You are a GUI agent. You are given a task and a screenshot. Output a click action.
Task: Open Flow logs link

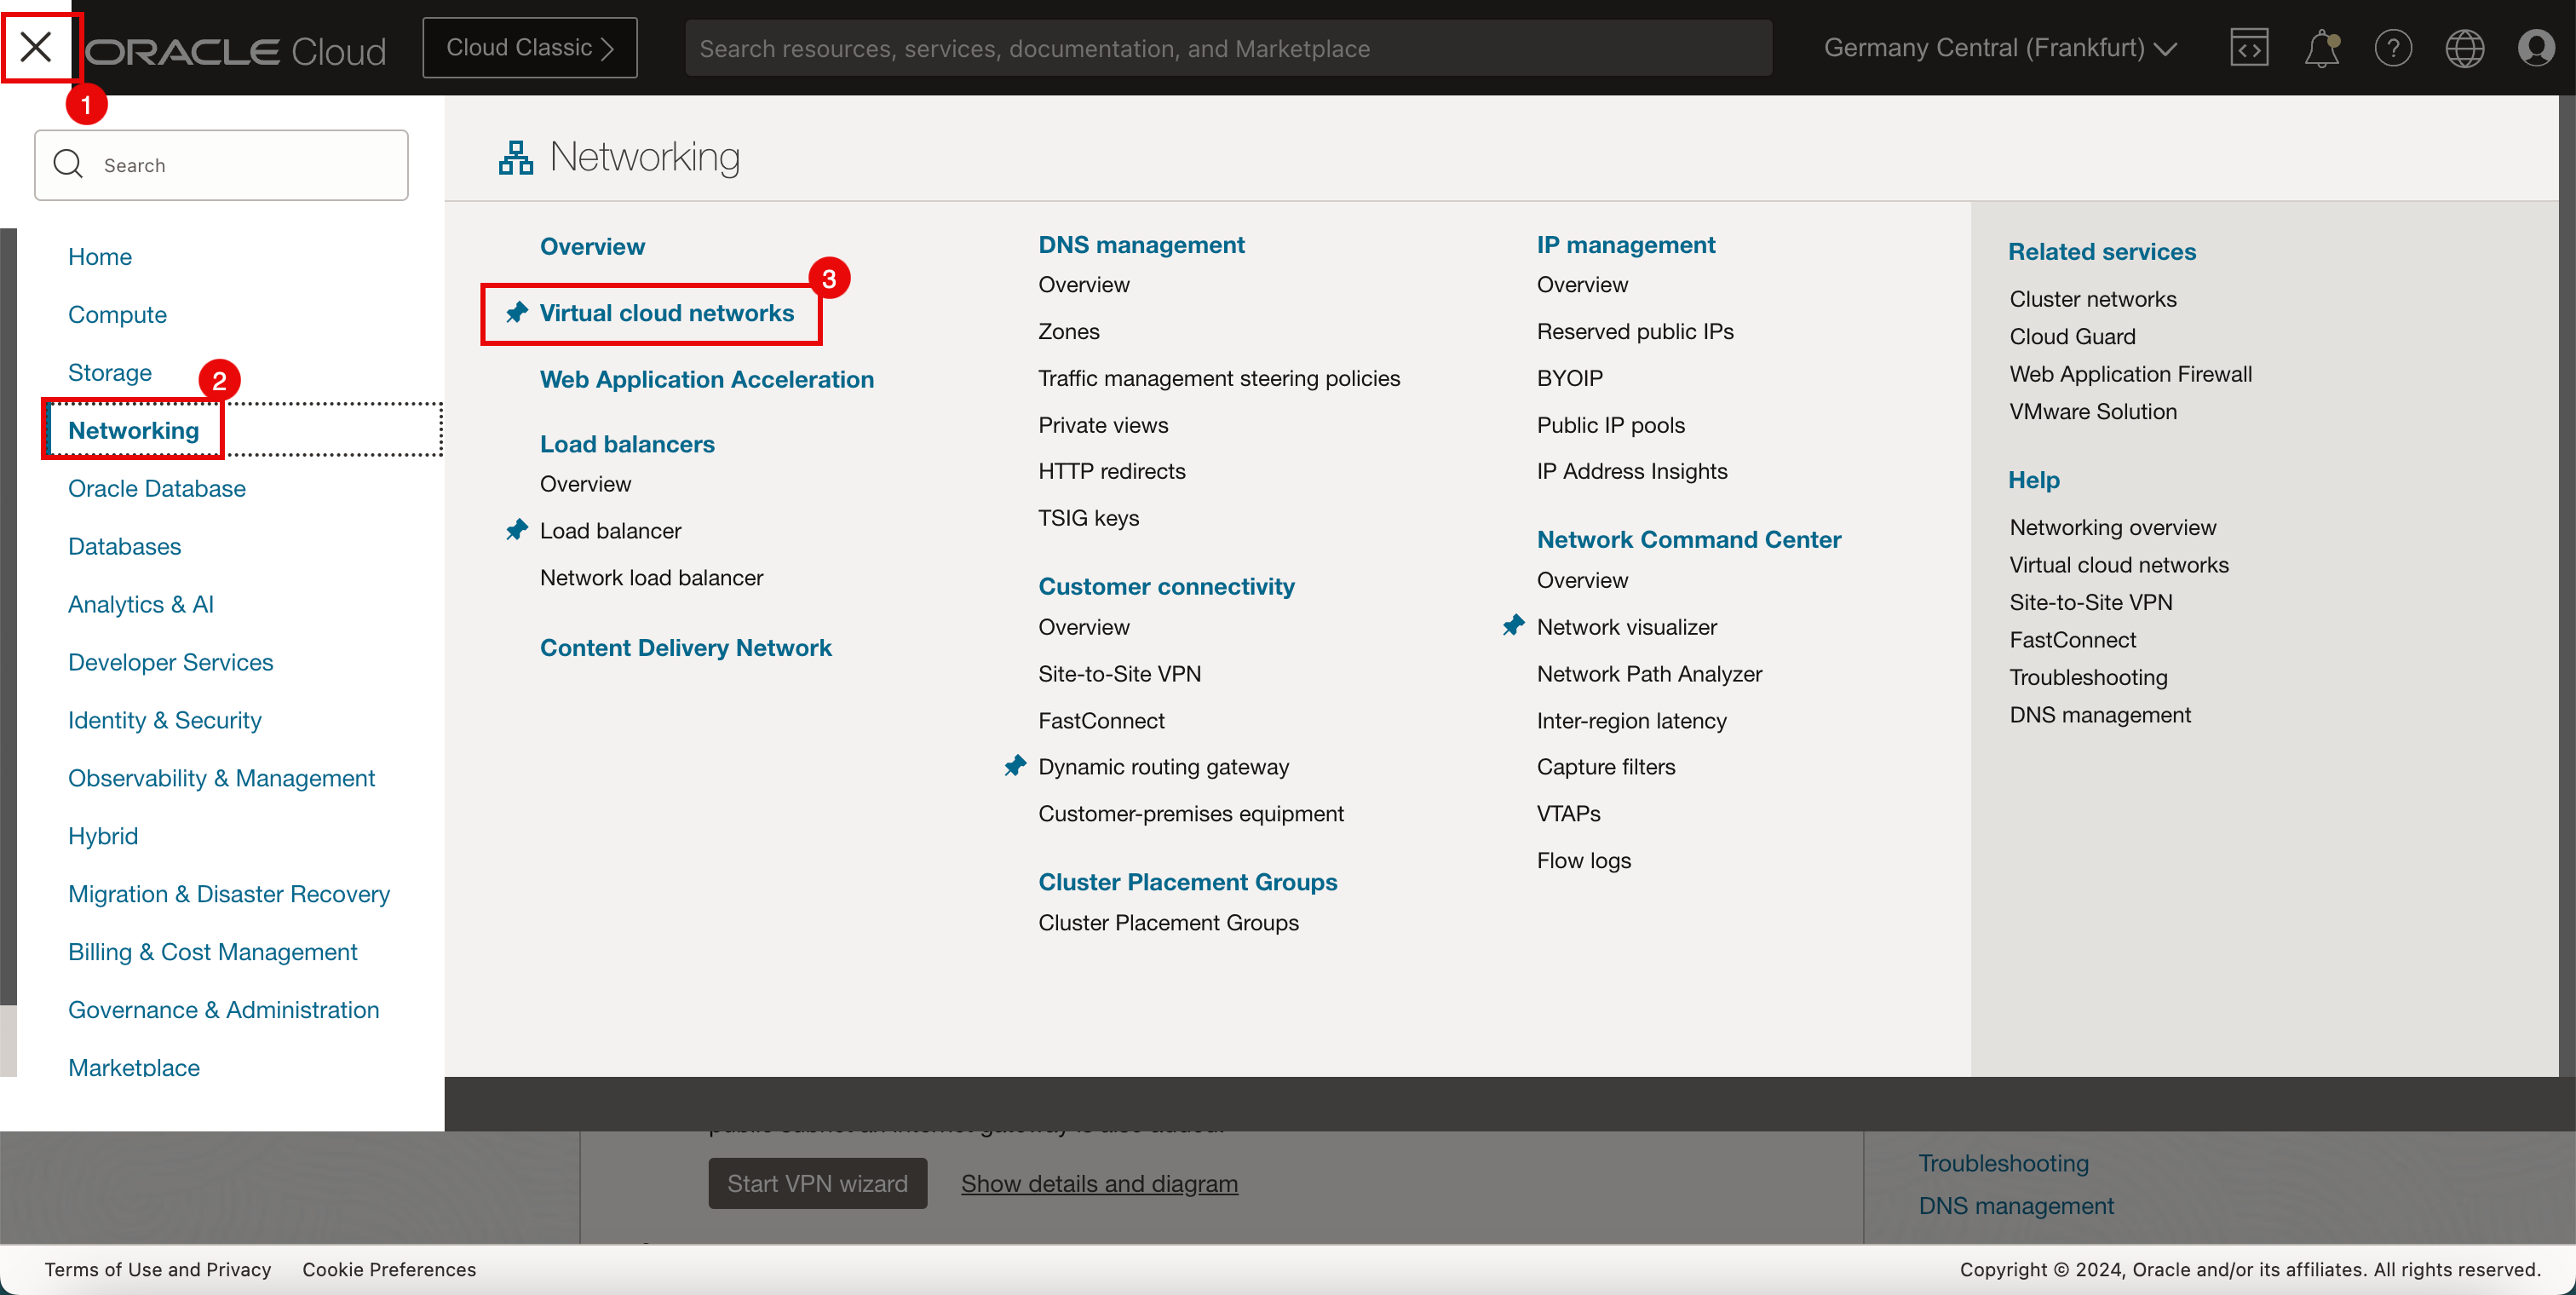tap(1584, 861)
